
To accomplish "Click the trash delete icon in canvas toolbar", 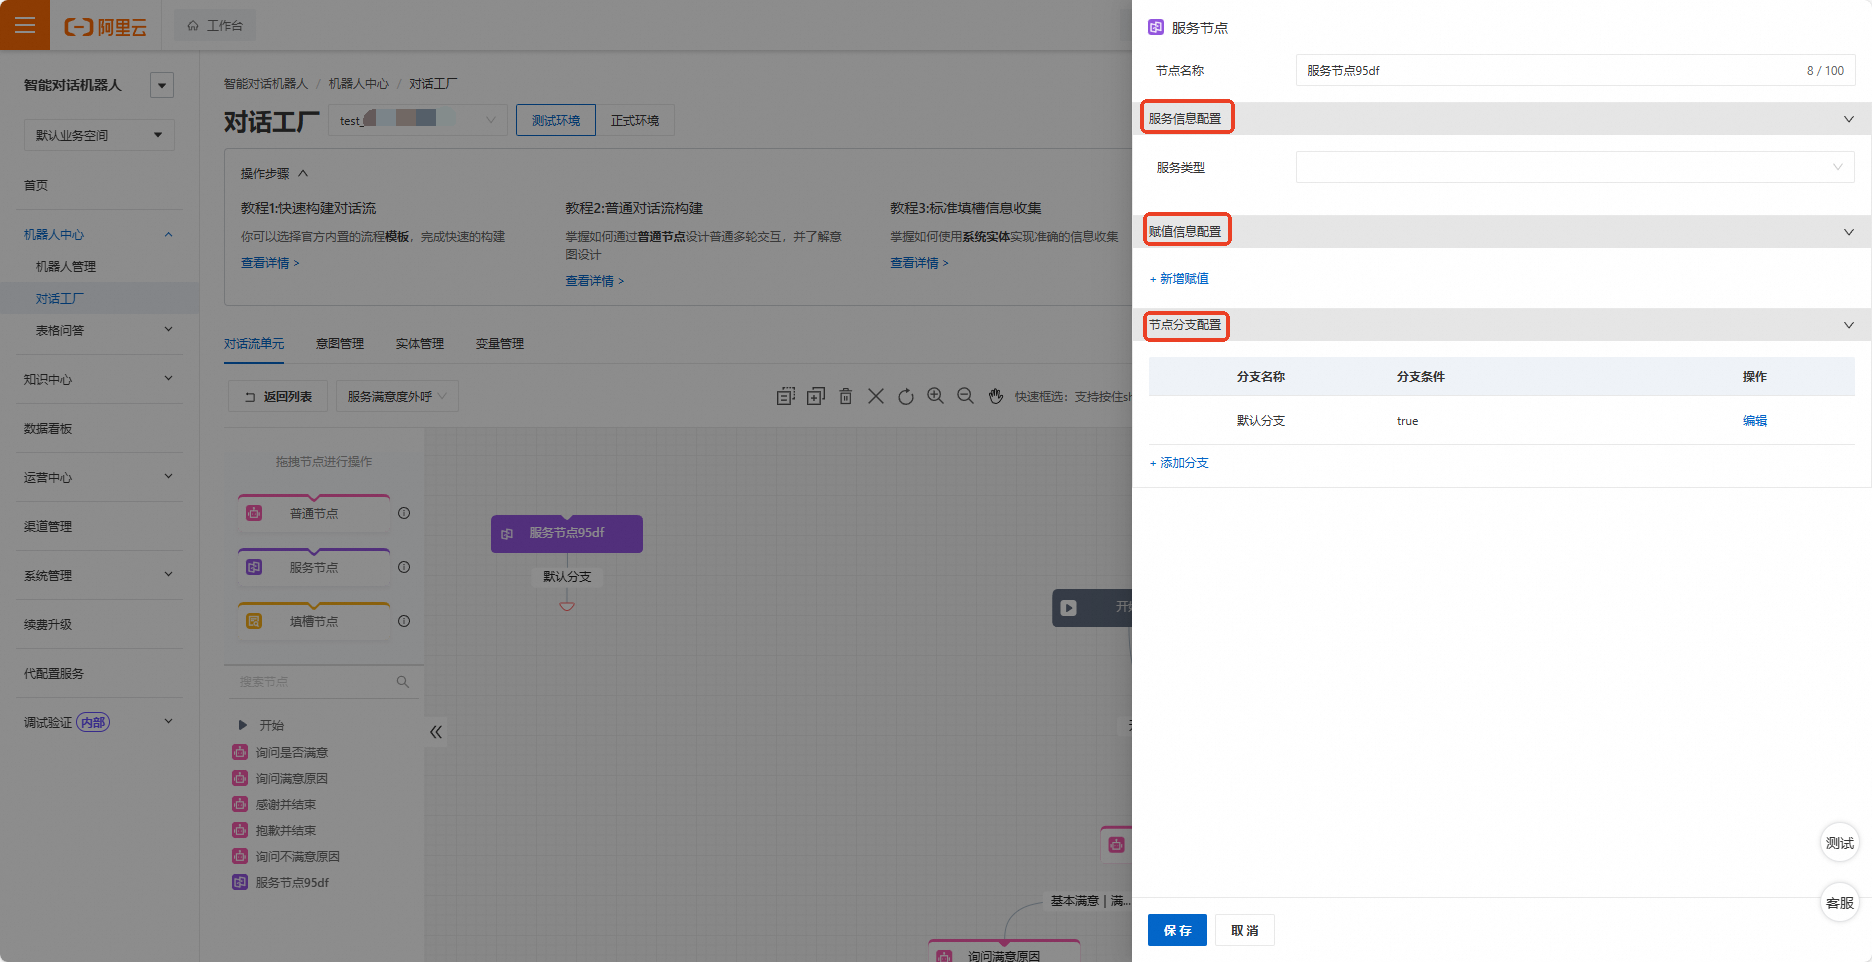I will 846,396.
